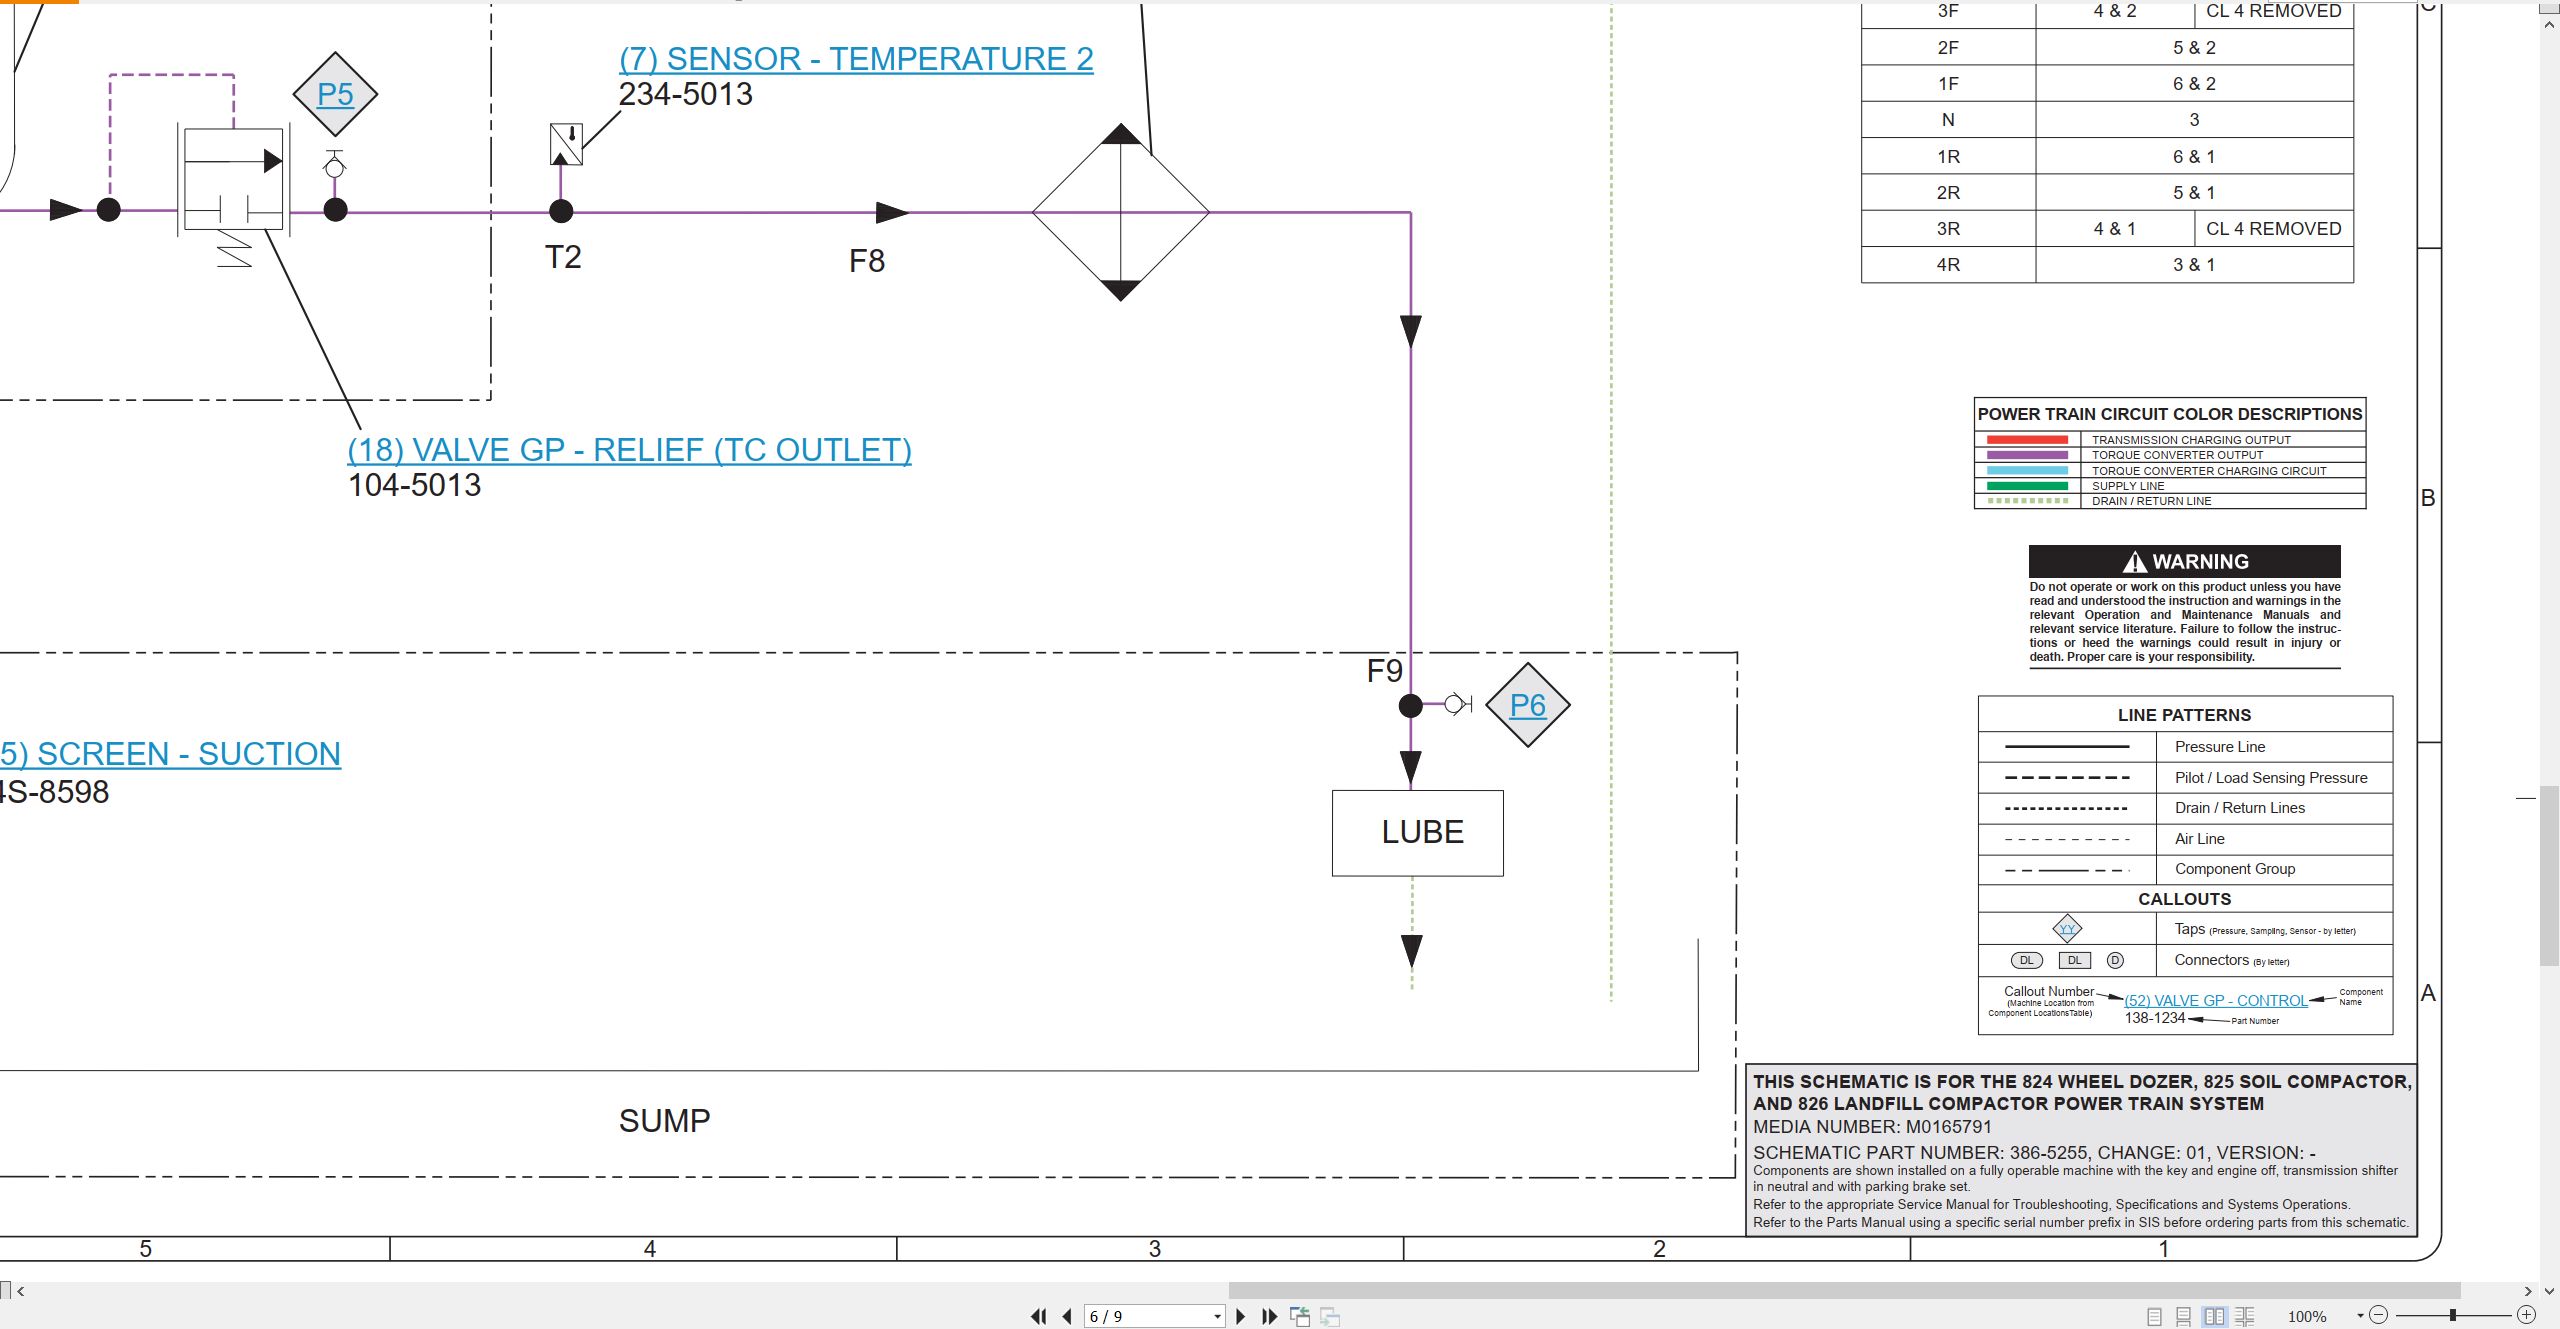Click the P6 pressure tap link
Viewport: 2560px width, 1329px height.
1528,705
